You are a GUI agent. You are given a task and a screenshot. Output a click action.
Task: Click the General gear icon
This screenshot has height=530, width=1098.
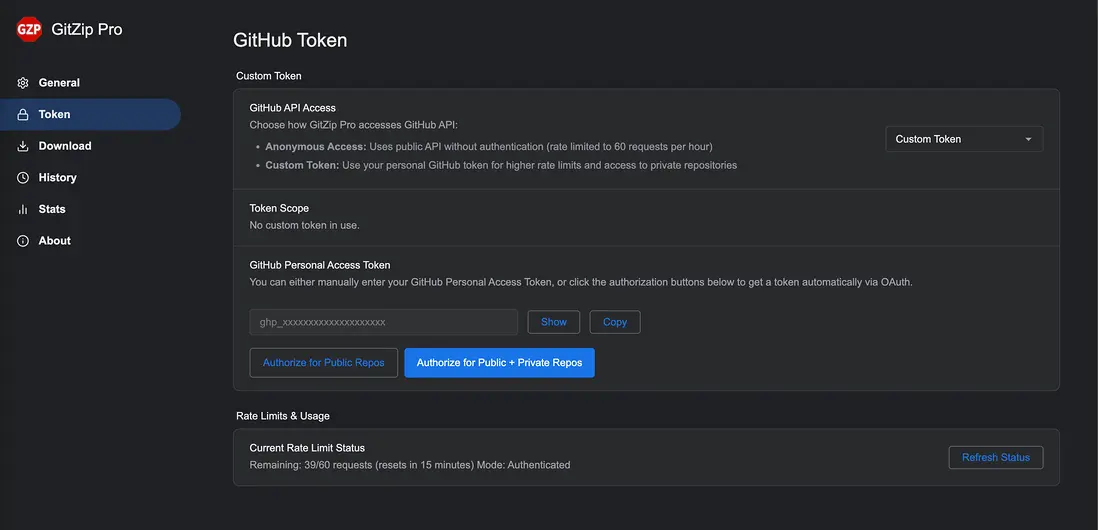point(23,83)
